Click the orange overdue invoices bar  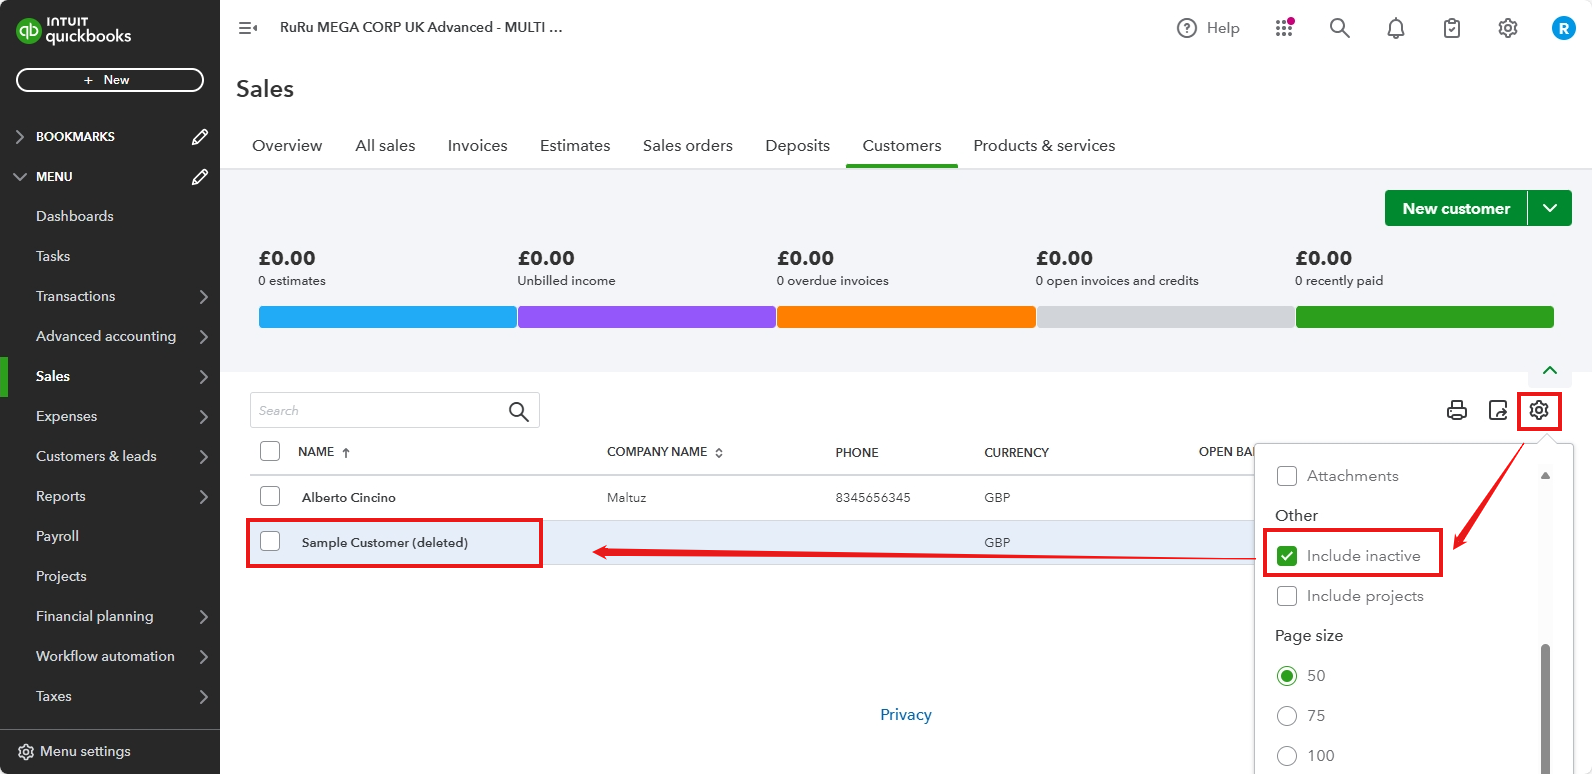(906, 317)
